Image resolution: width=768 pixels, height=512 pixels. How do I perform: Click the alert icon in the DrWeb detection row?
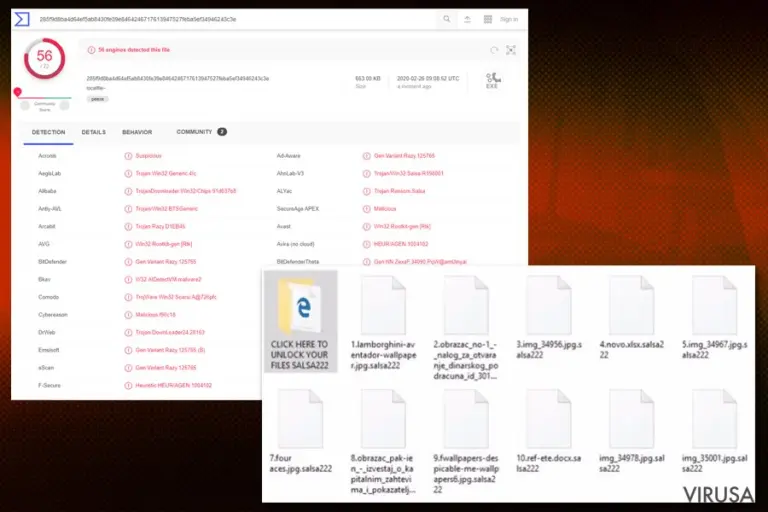click(x=128, y=332)
